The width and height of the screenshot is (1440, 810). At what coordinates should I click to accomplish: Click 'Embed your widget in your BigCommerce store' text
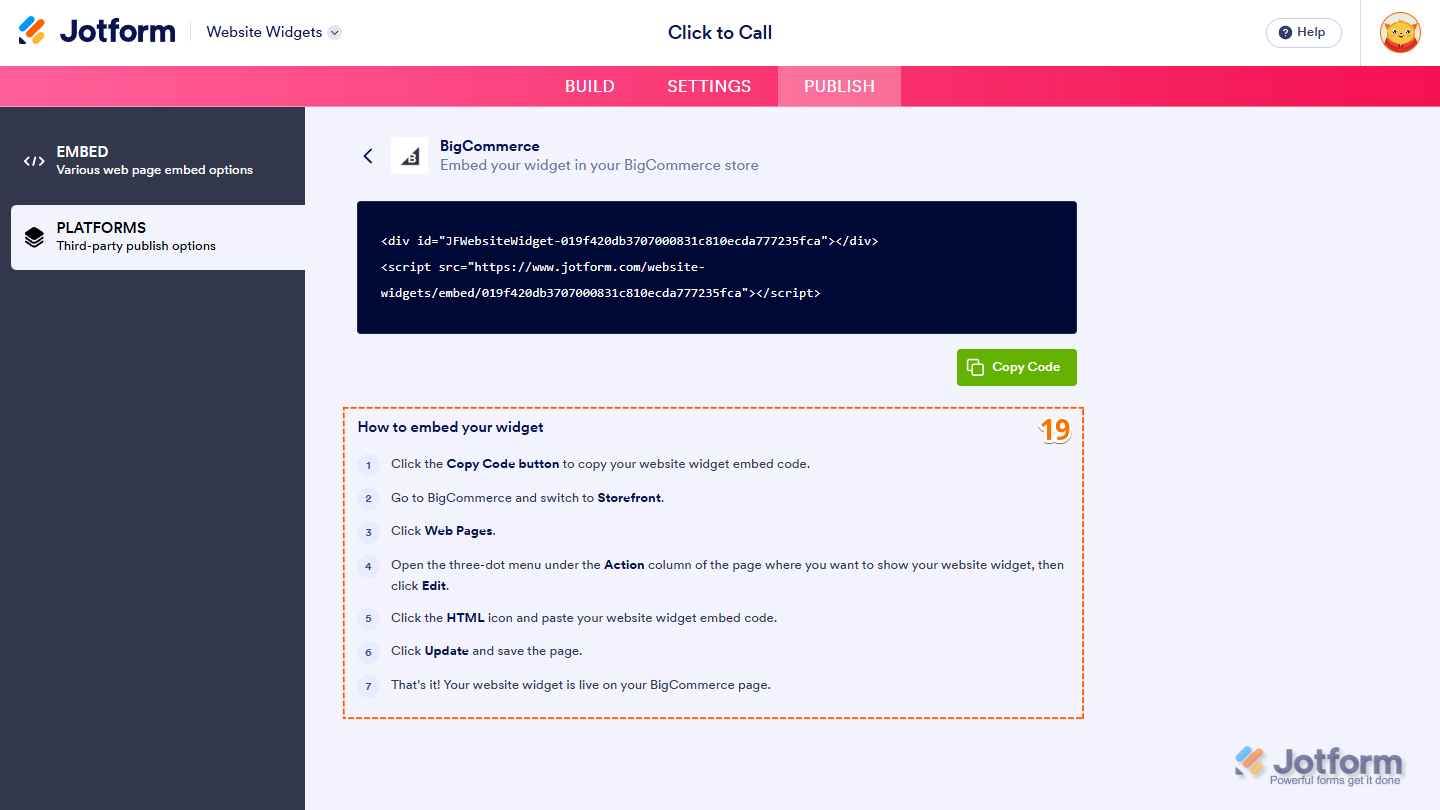pos(599,165)
